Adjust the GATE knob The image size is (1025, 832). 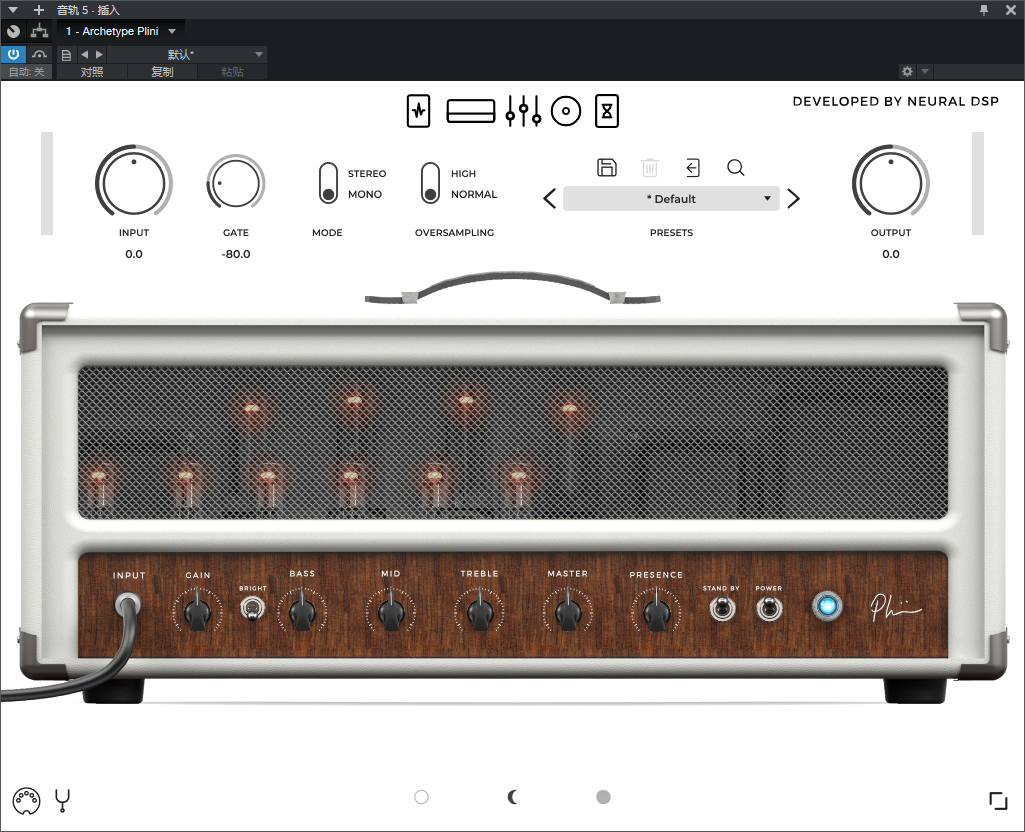236,183
